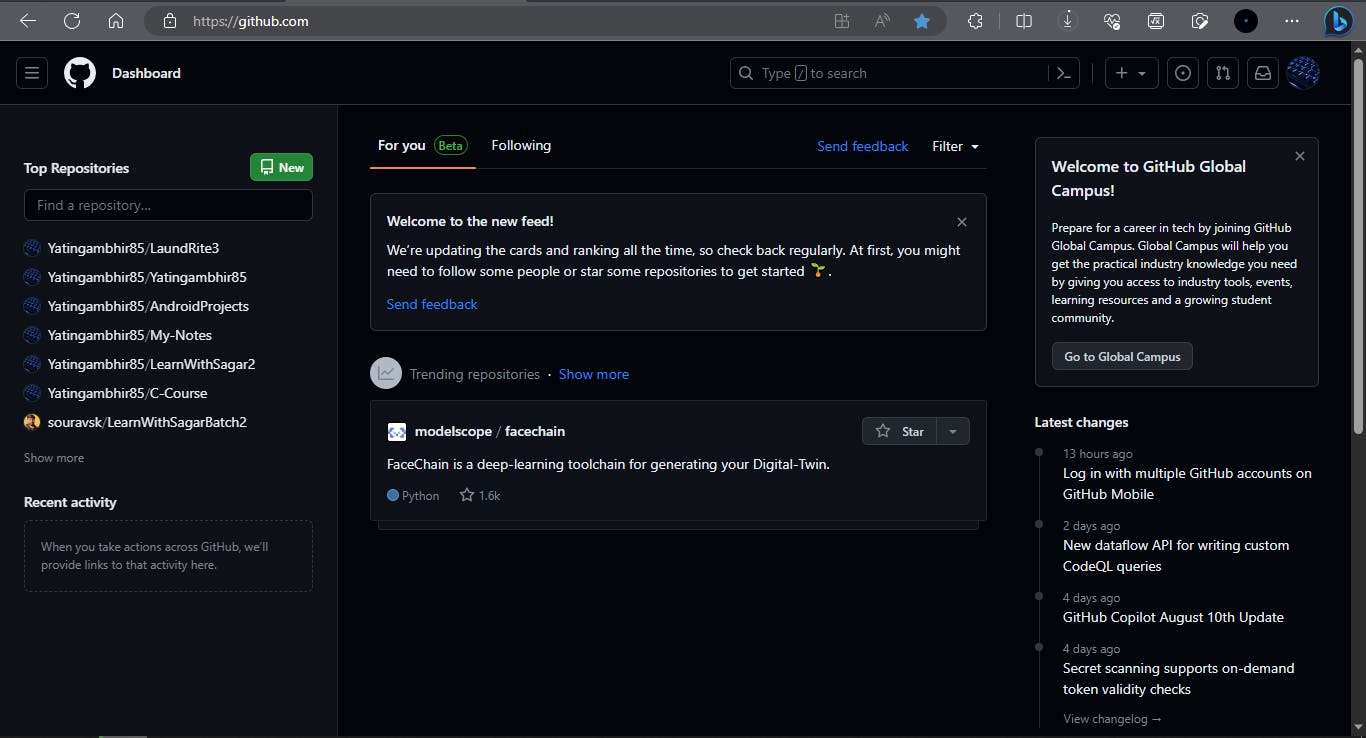
Task: Open the Edge browser profile icon
Action: click(1245, 20)
